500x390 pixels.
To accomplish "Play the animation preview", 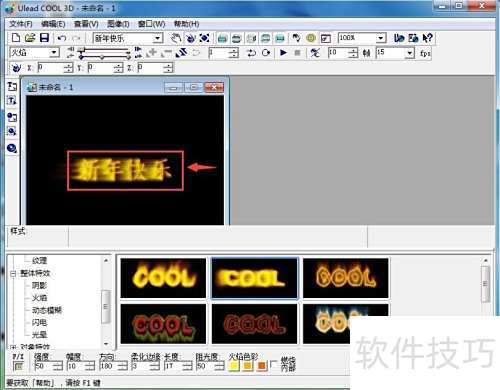I will pos(283,53).
